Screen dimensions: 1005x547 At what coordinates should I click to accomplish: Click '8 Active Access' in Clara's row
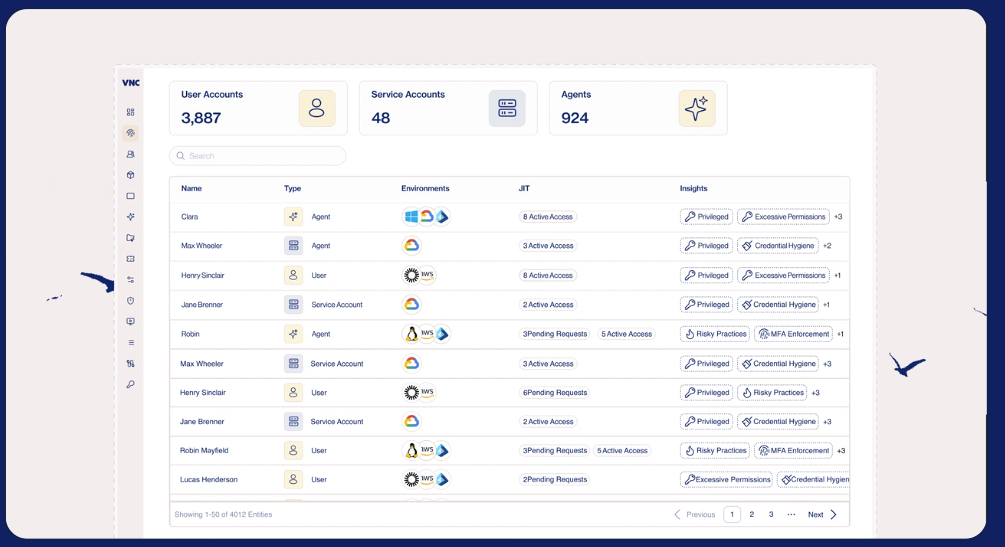pos(548,217)
